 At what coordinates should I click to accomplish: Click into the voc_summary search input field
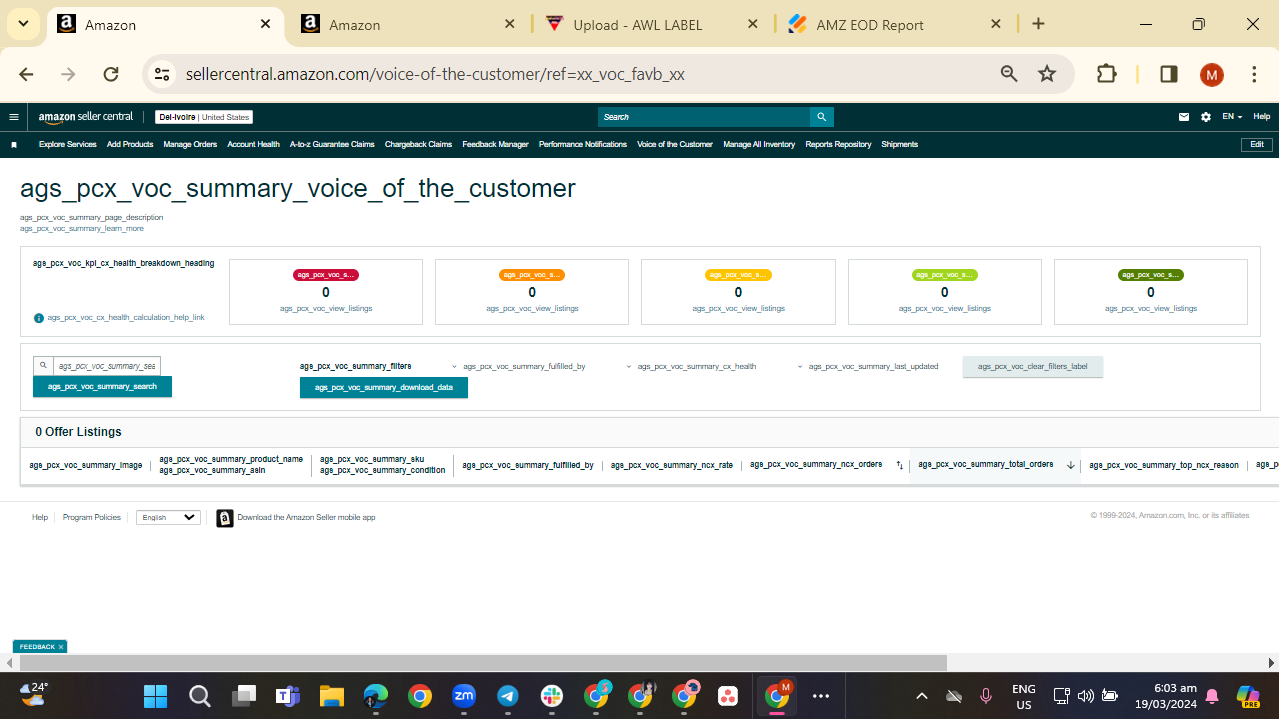(105, 366)
